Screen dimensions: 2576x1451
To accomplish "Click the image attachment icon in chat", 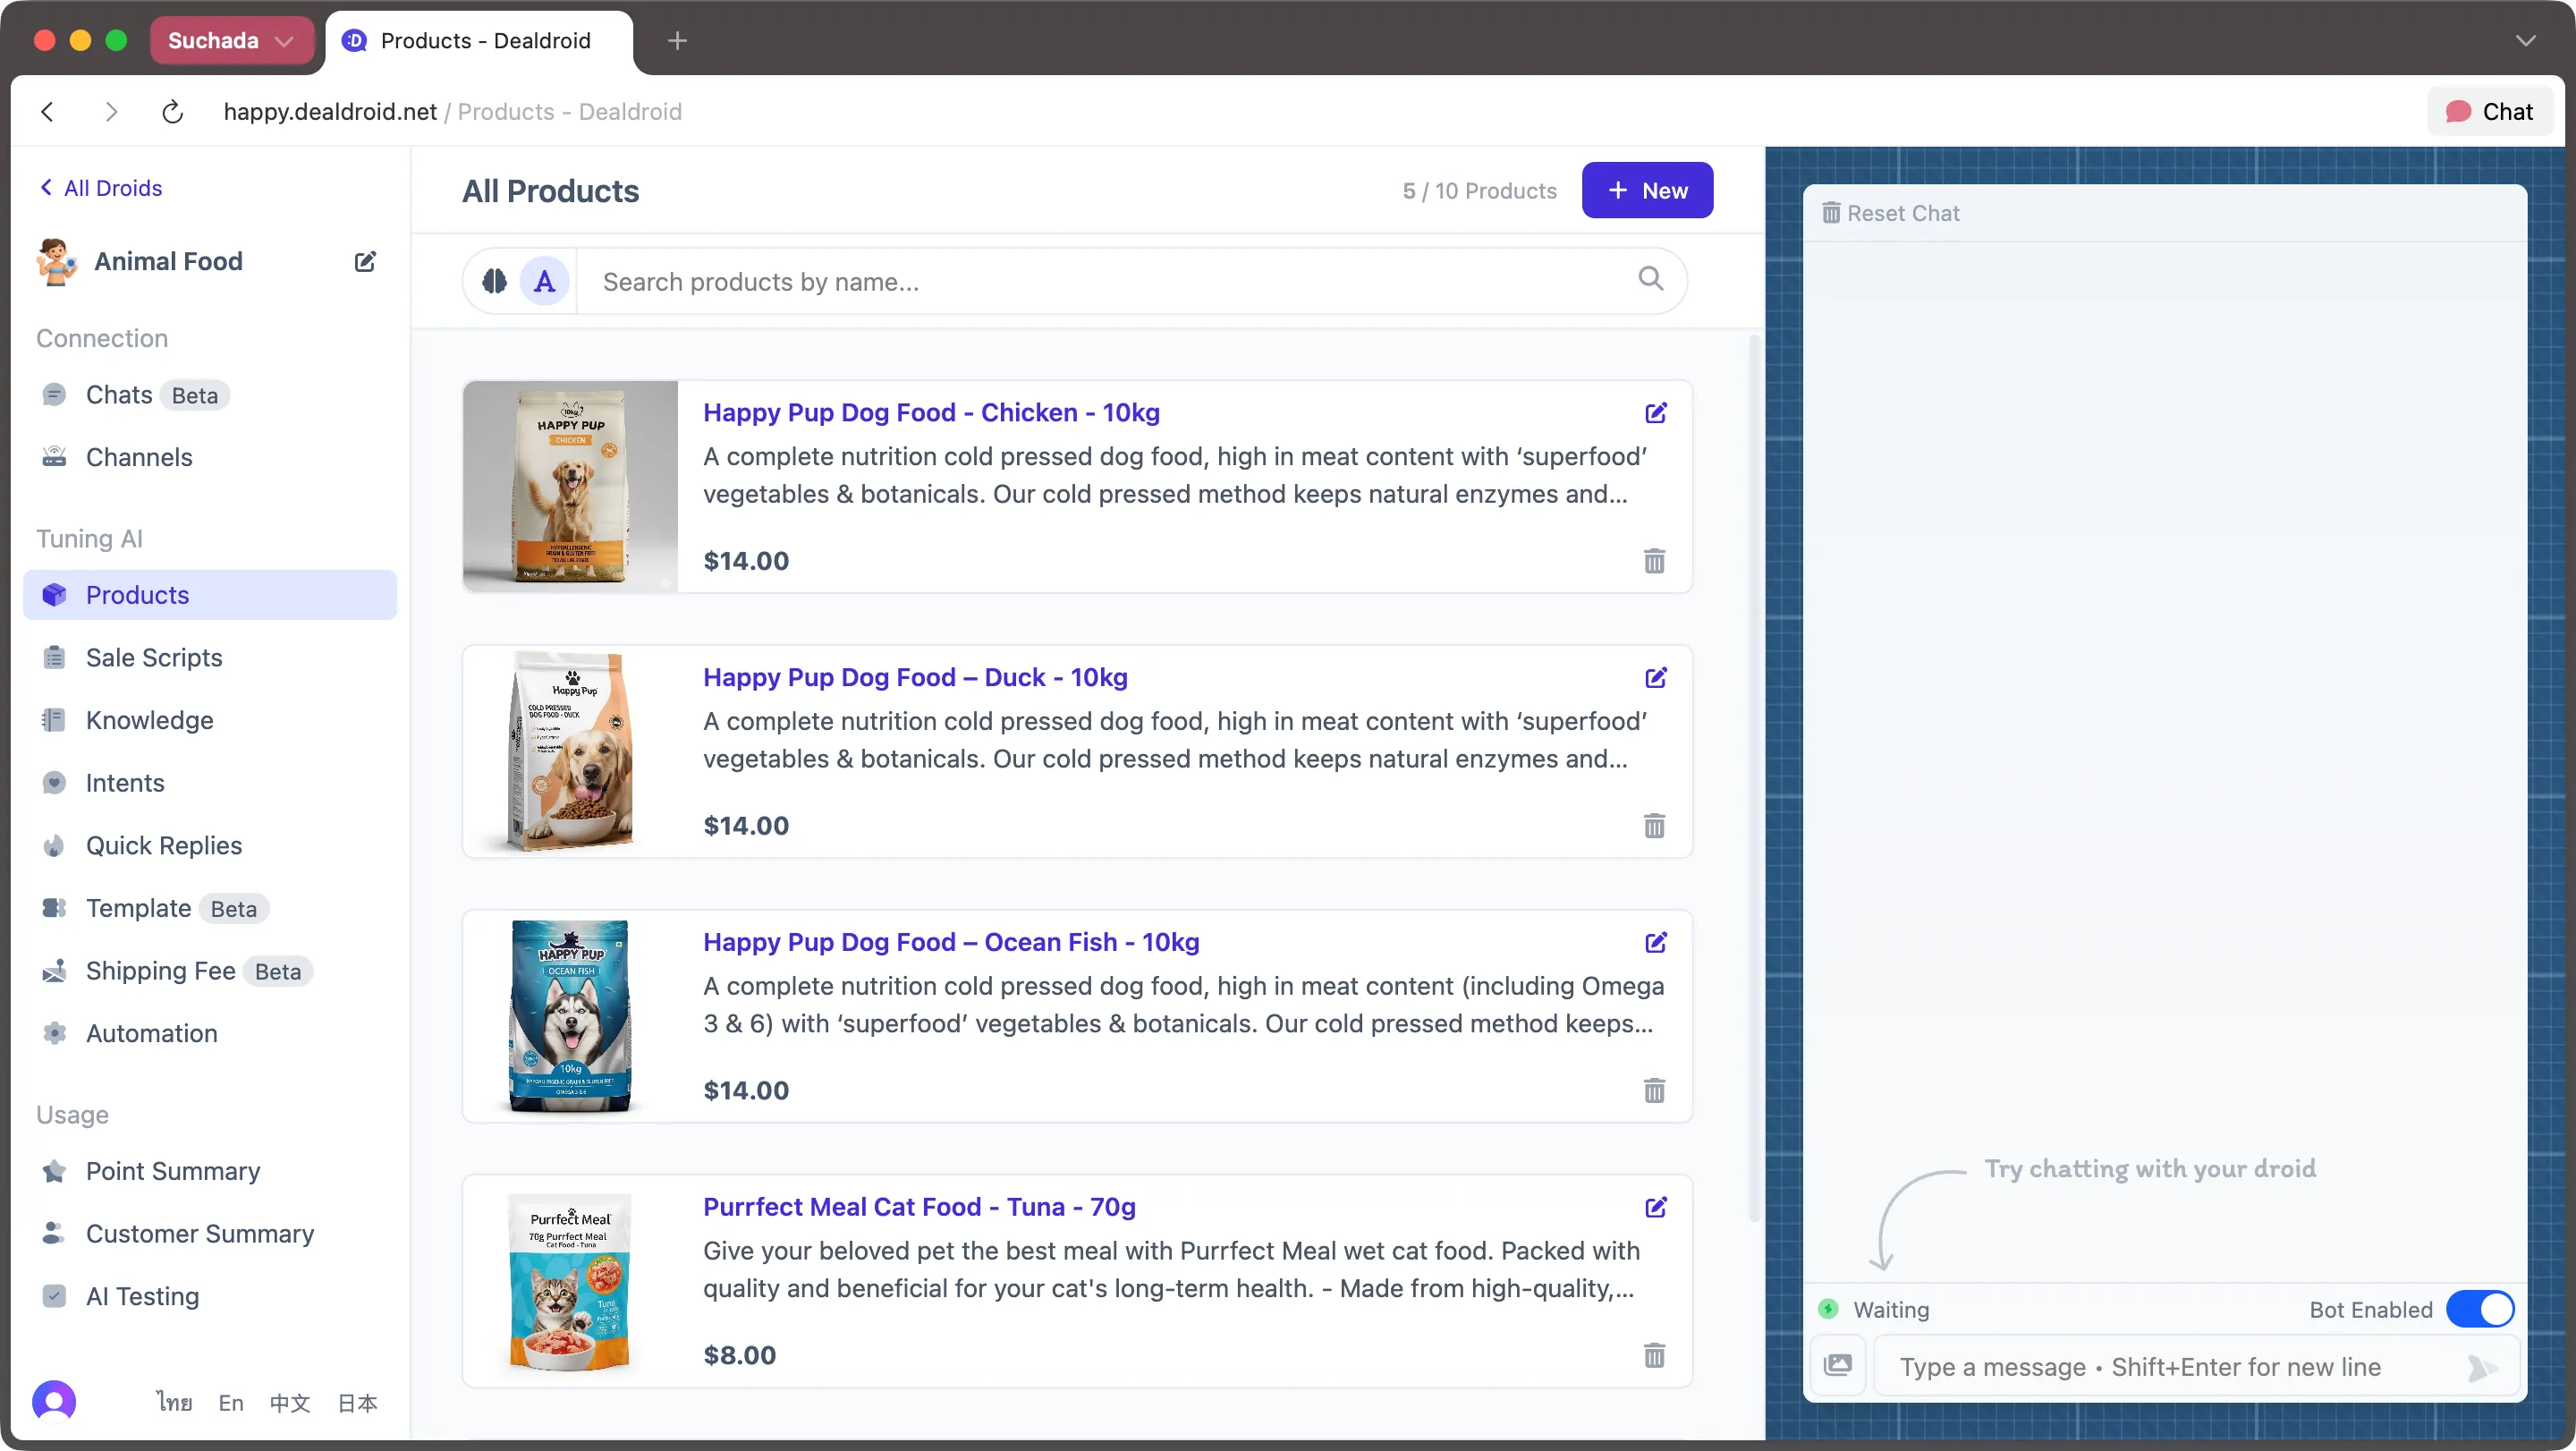I will coord(1838,1365).
